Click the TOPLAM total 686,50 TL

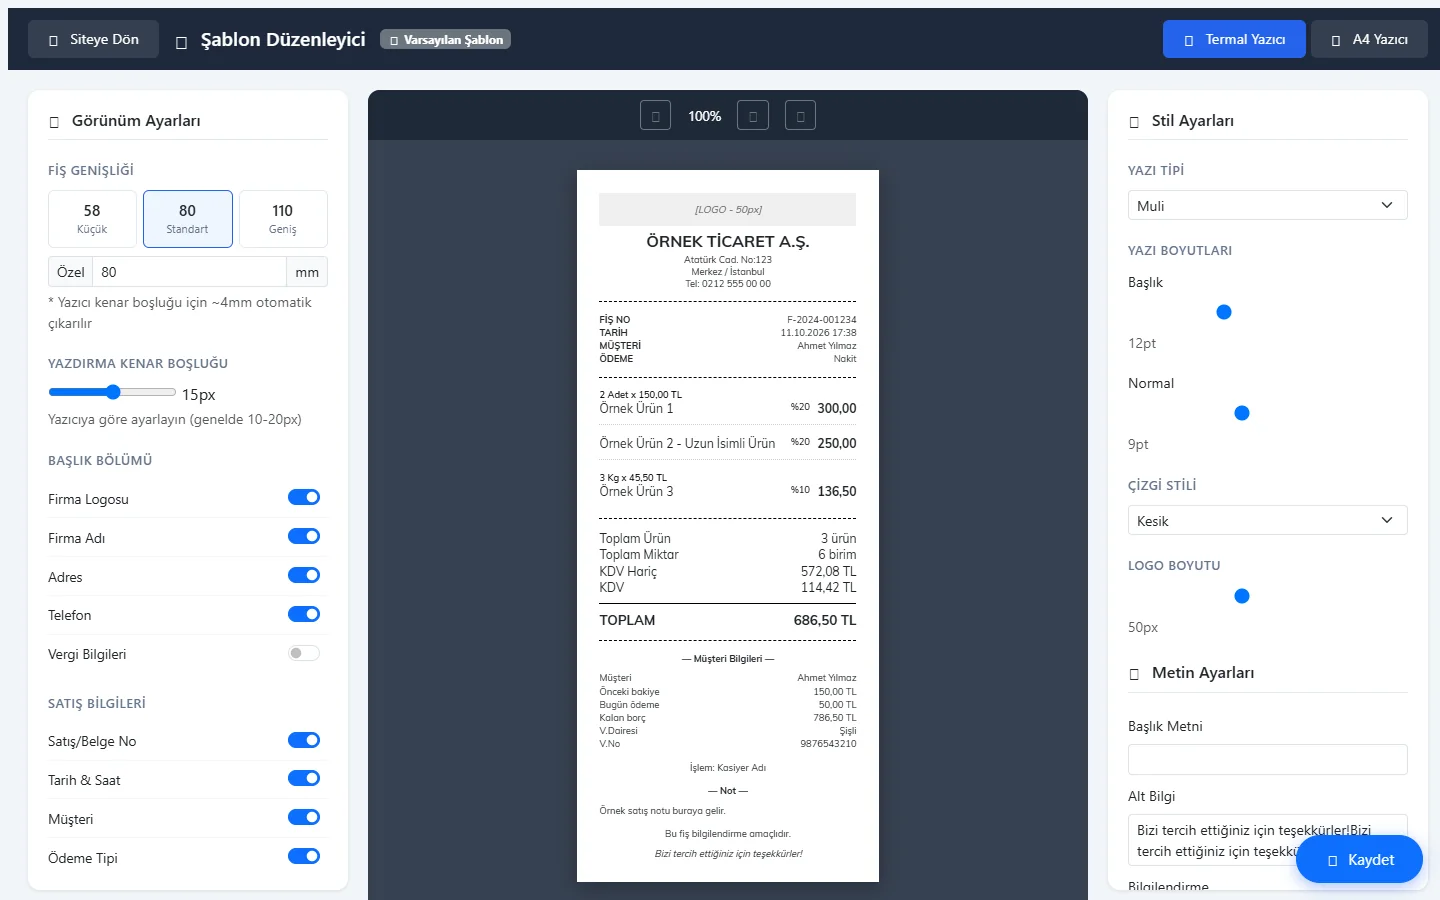point(825,620)
